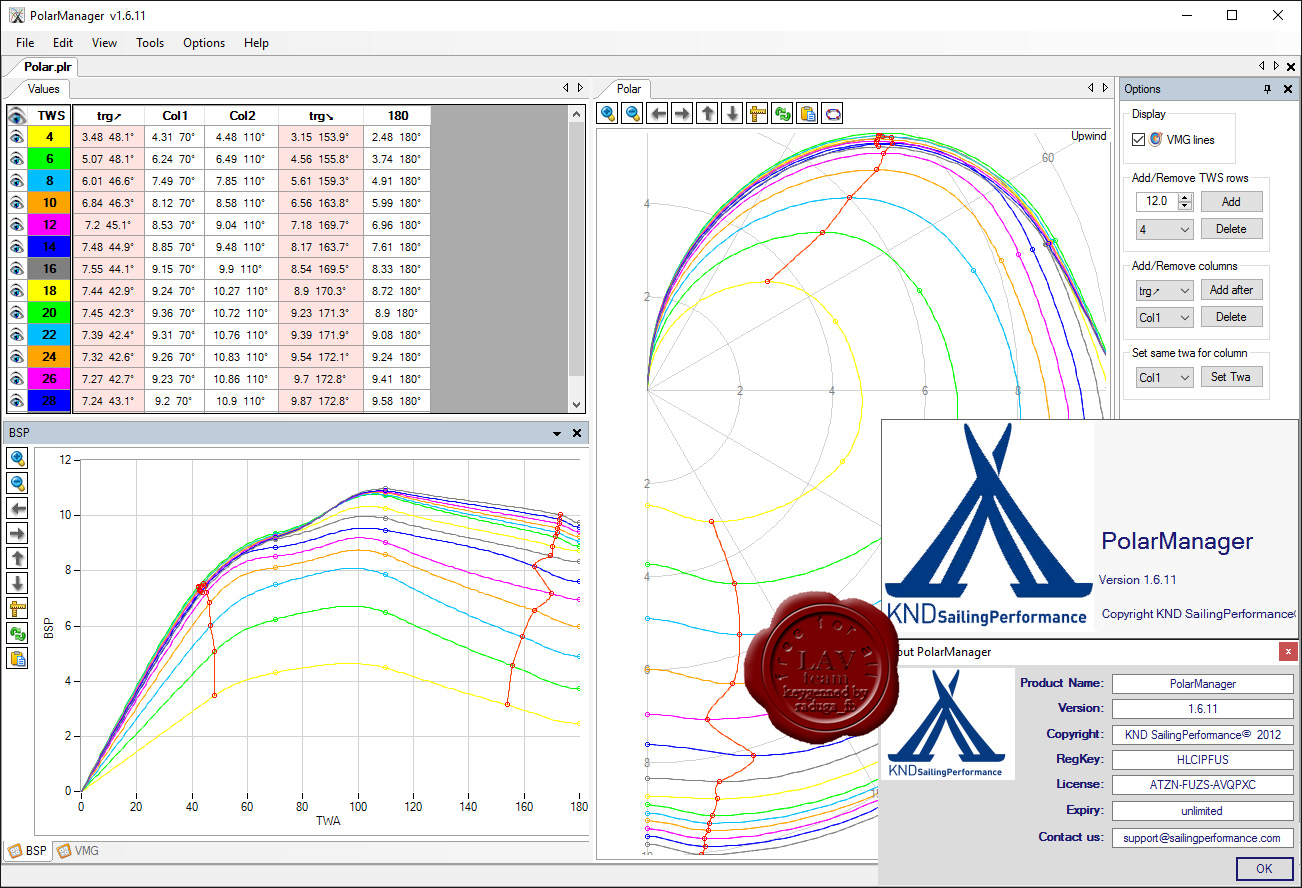Viewport: 1302px width, 888px height.
Task: Zoom out on the Polar chart
Action: 632,113
